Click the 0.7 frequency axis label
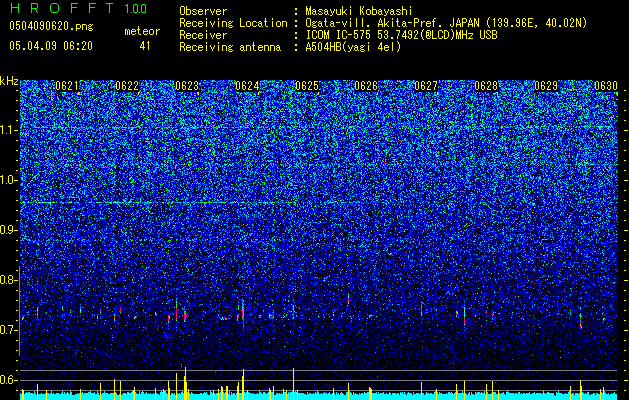Image resolution: width=629 pixels, height=400 pixels. tap(8, 330)
